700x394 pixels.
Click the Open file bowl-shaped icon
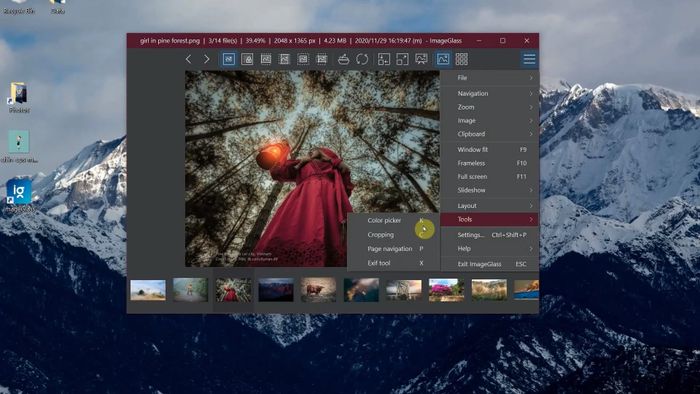(343, 59)
